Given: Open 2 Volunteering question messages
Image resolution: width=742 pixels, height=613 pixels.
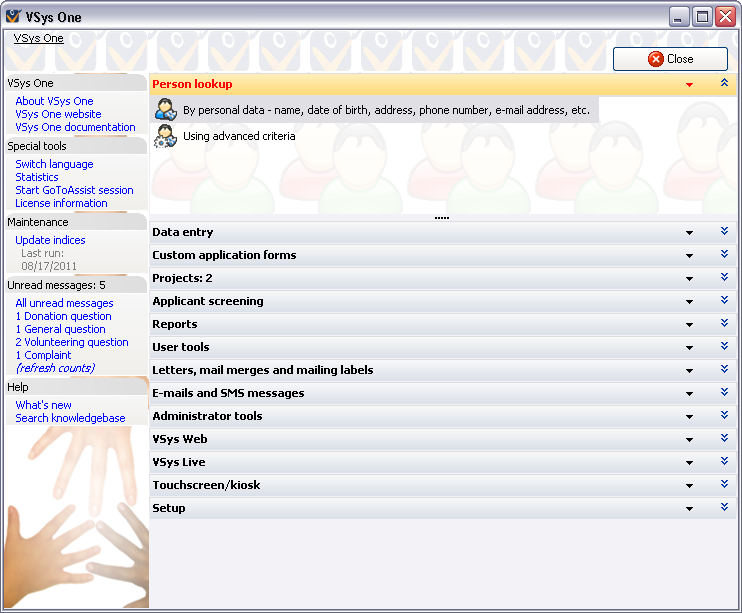Looking at the screenshot, I should click(72, 342).
